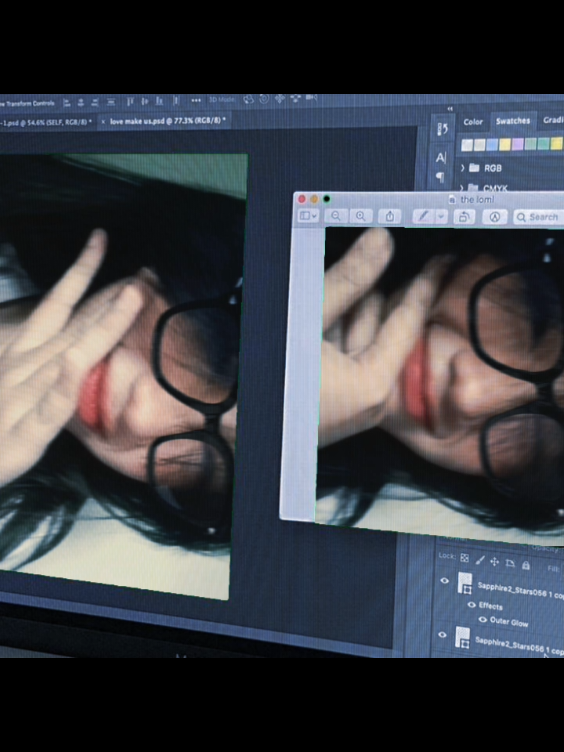
Task: Select the 3D rotate (orbit) mode icon
Action: [248, 99]
